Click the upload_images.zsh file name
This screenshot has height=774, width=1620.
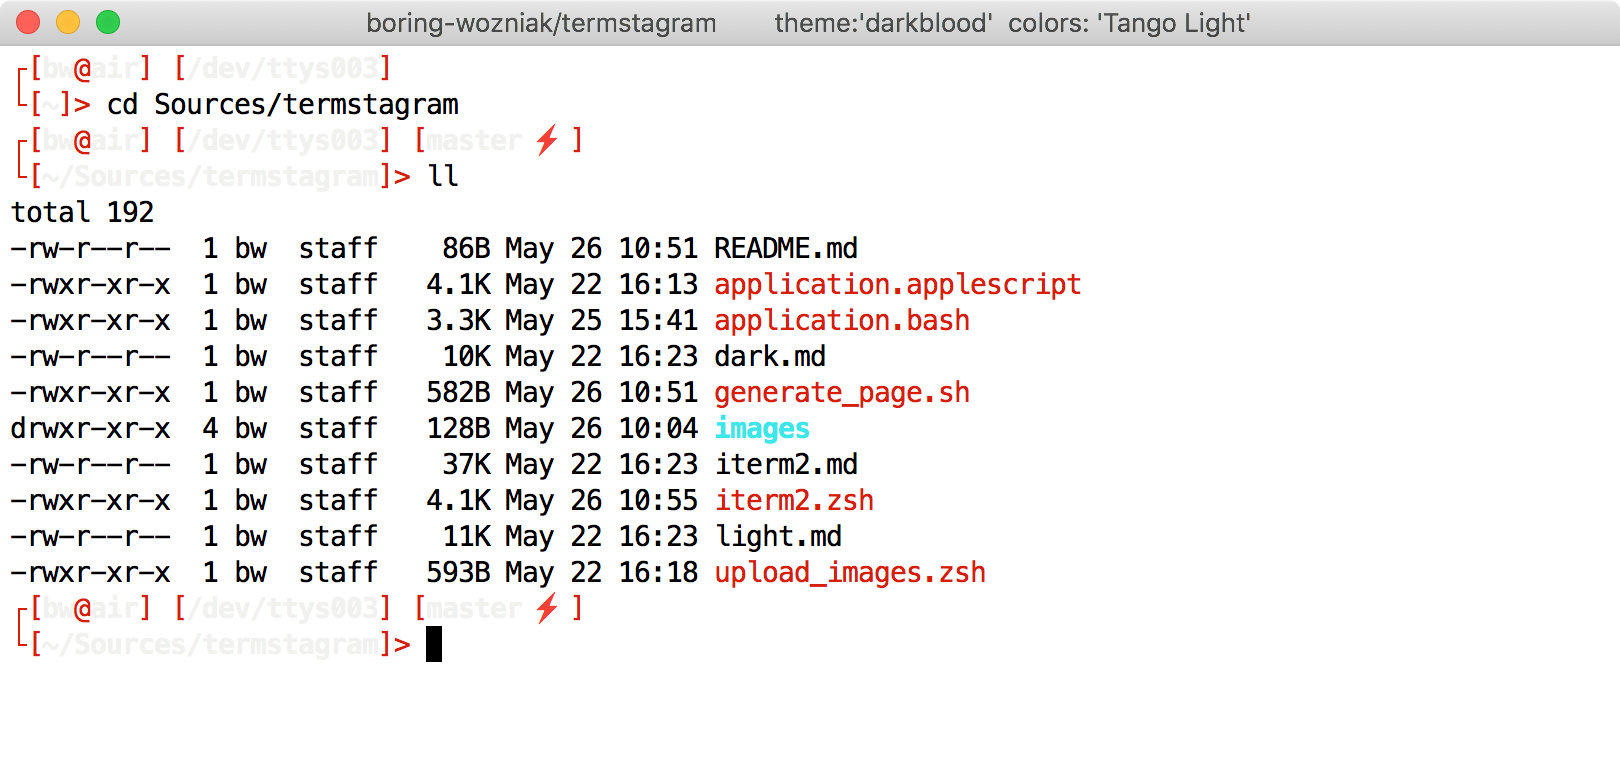pos(849,572)
